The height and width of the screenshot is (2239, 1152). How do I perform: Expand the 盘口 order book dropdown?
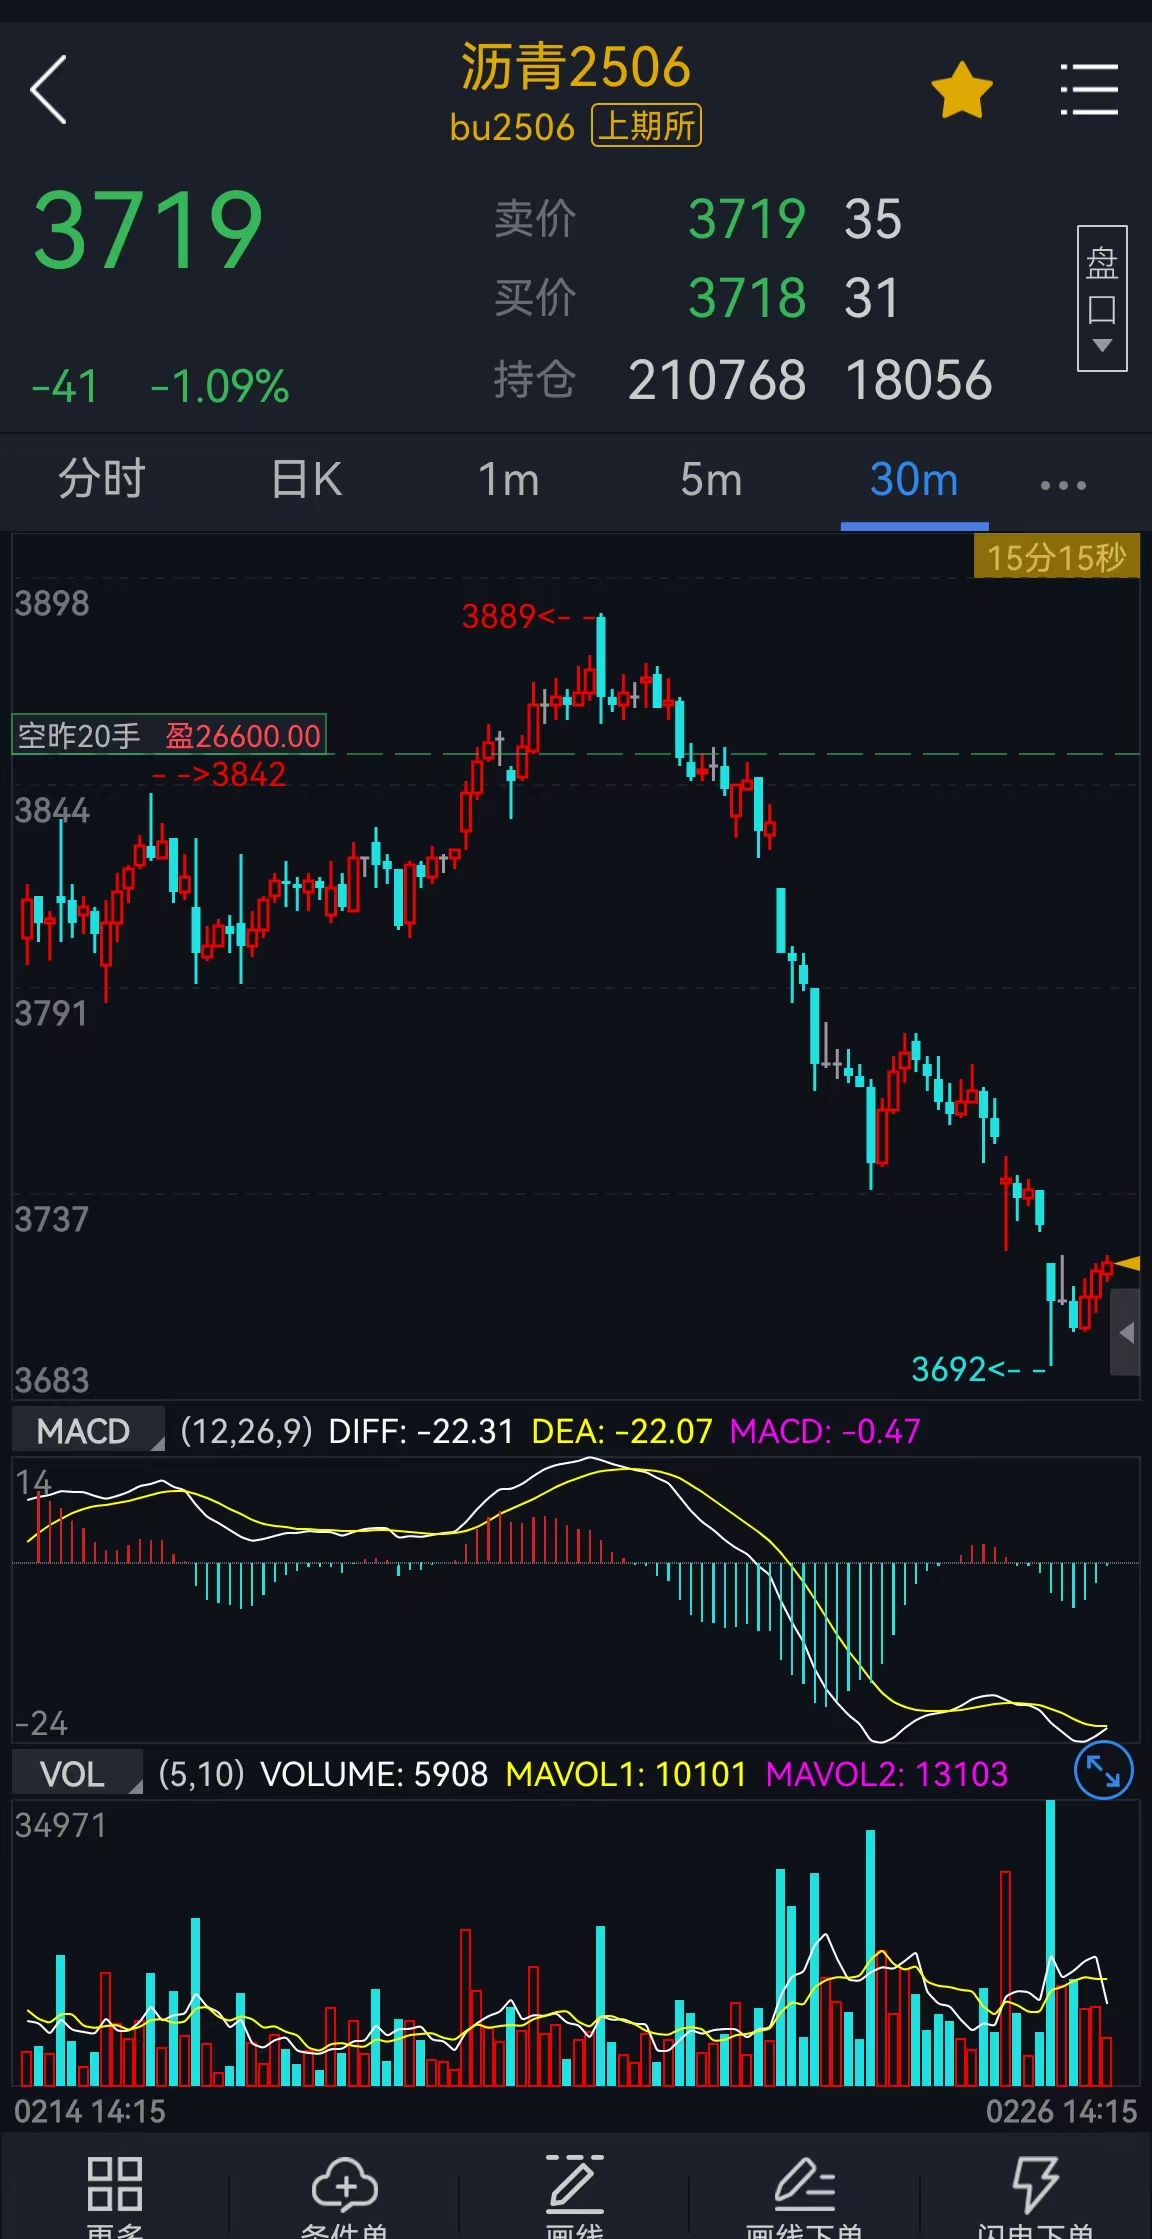click(1101, 298)
